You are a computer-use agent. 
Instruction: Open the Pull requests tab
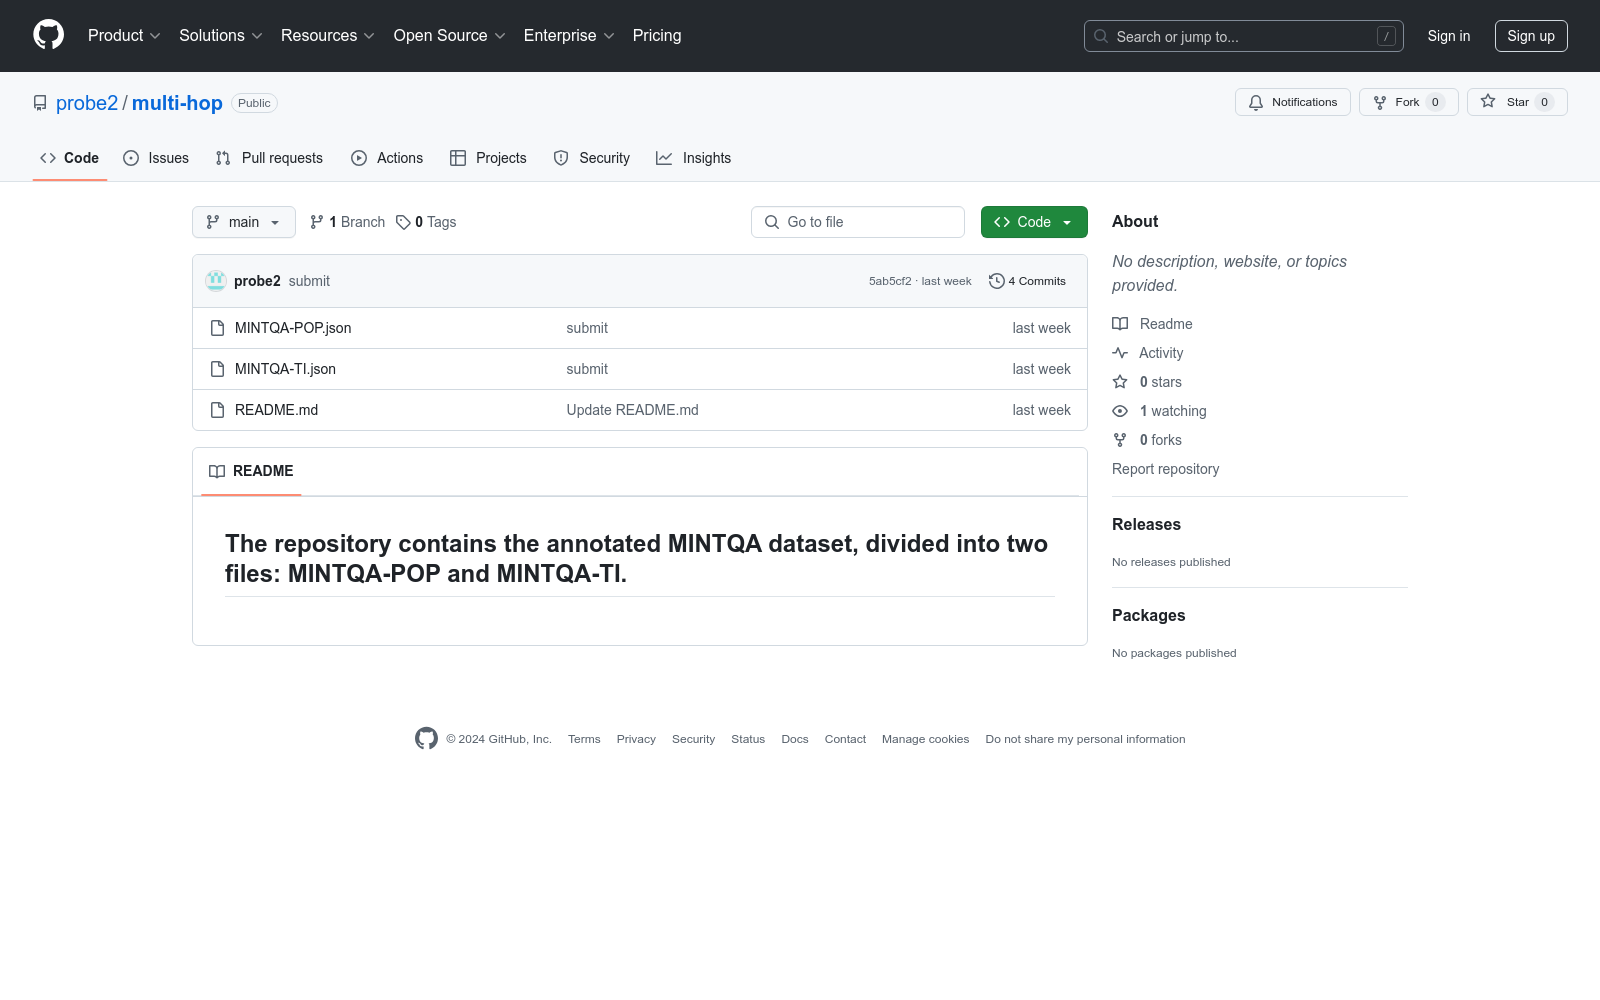(269, 158)
